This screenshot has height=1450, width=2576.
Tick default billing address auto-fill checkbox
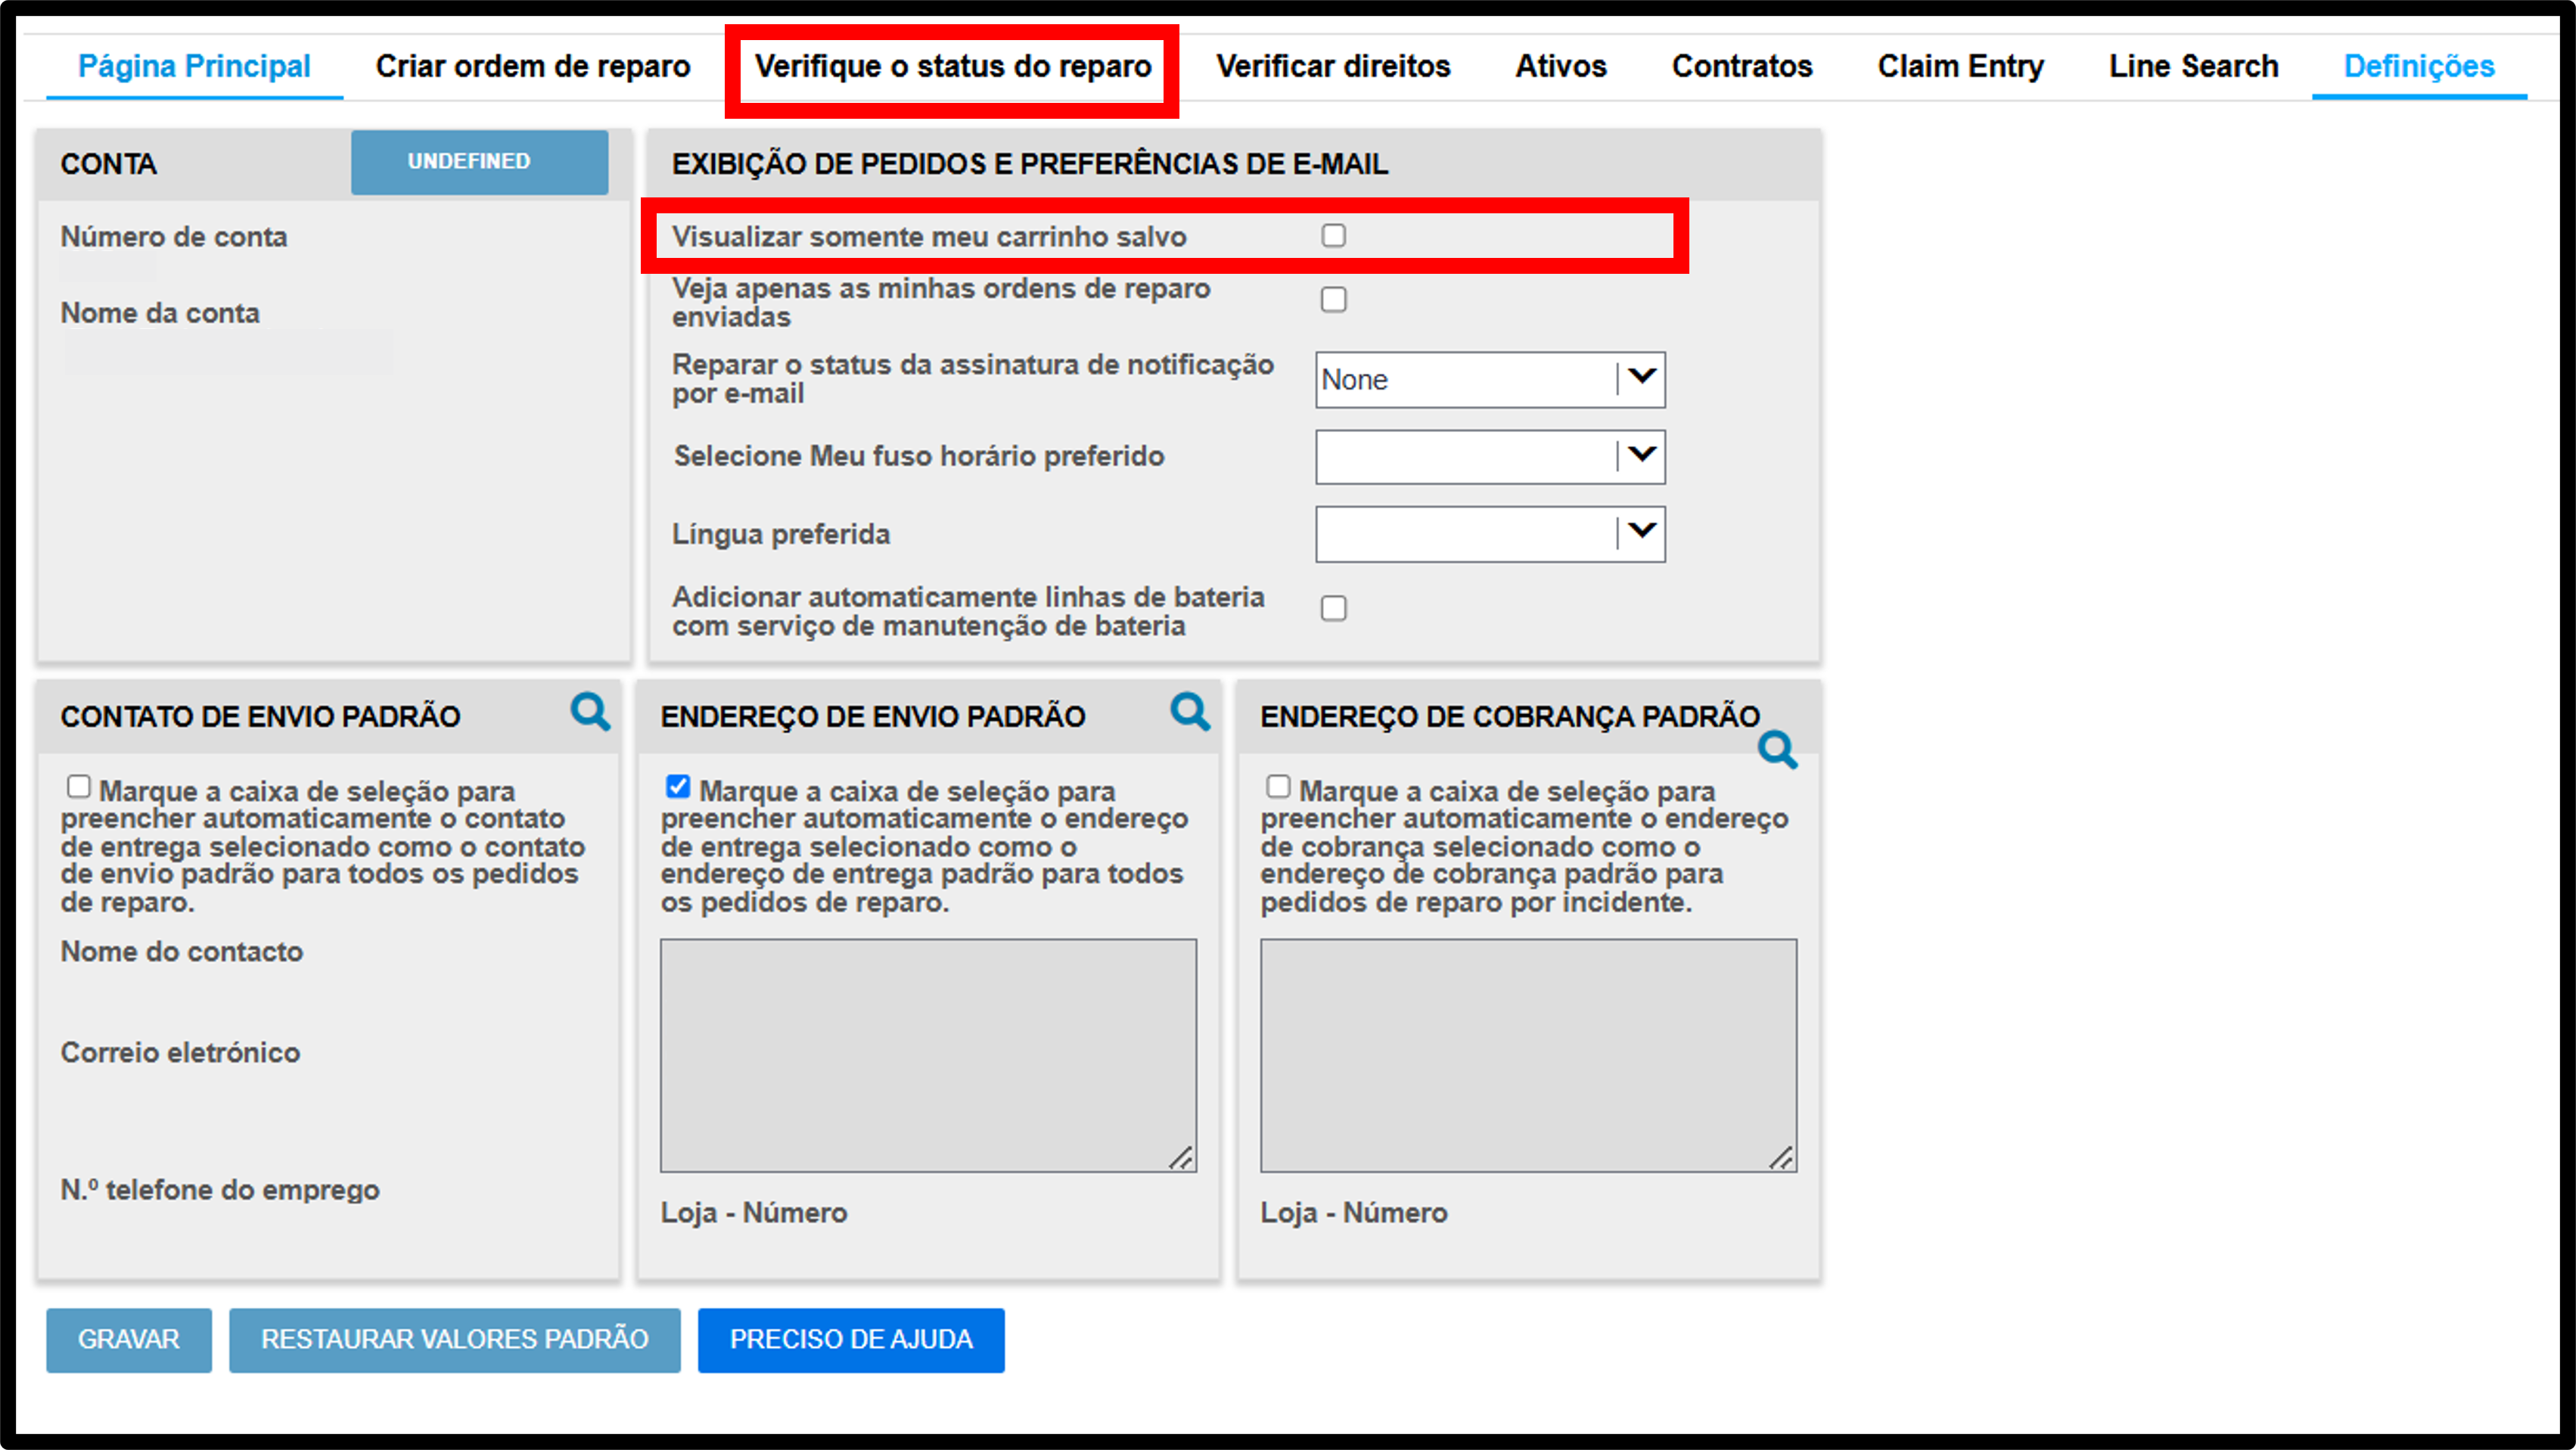[x=1278, y=787]
